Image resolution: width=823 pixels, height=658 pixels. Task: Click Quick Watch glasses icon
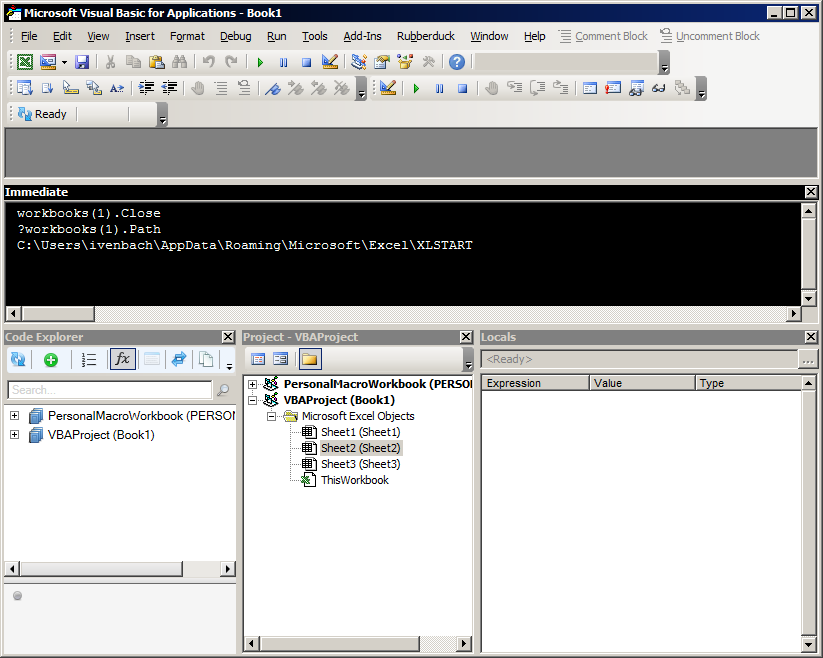[x=659, y=88]
